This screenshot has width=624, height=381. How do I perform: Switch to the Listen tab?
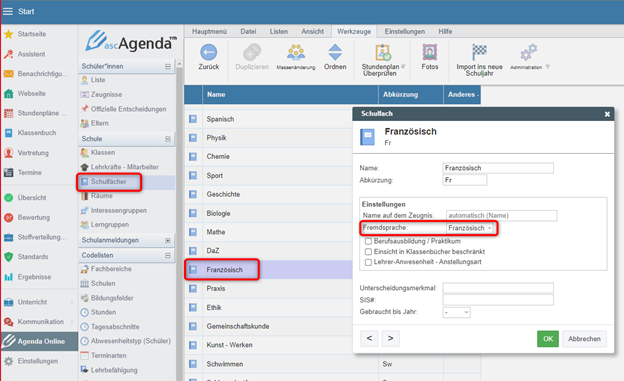279,31
